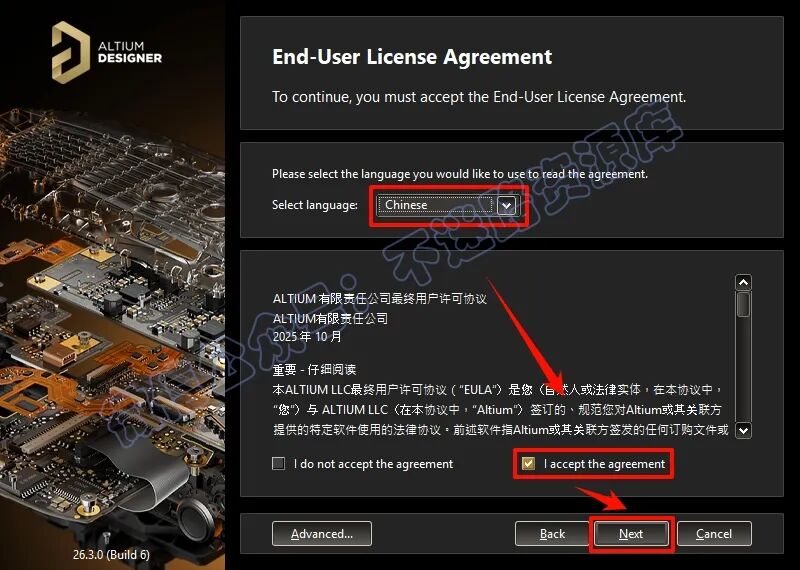Click the 'I do not accept the agreement' label
800x570 pixels.
click(373, 464)
